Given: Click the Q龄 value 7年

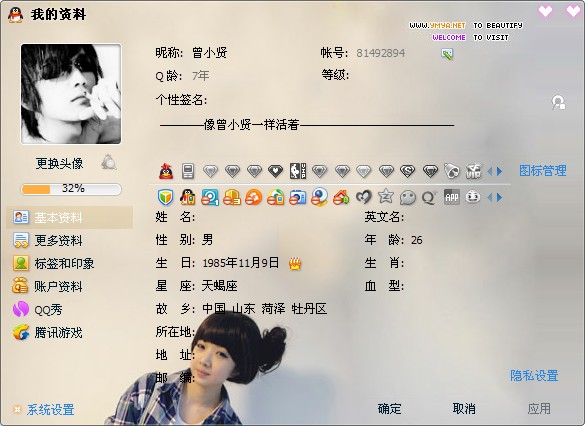Looking at the screenshot, I should 200,76.
